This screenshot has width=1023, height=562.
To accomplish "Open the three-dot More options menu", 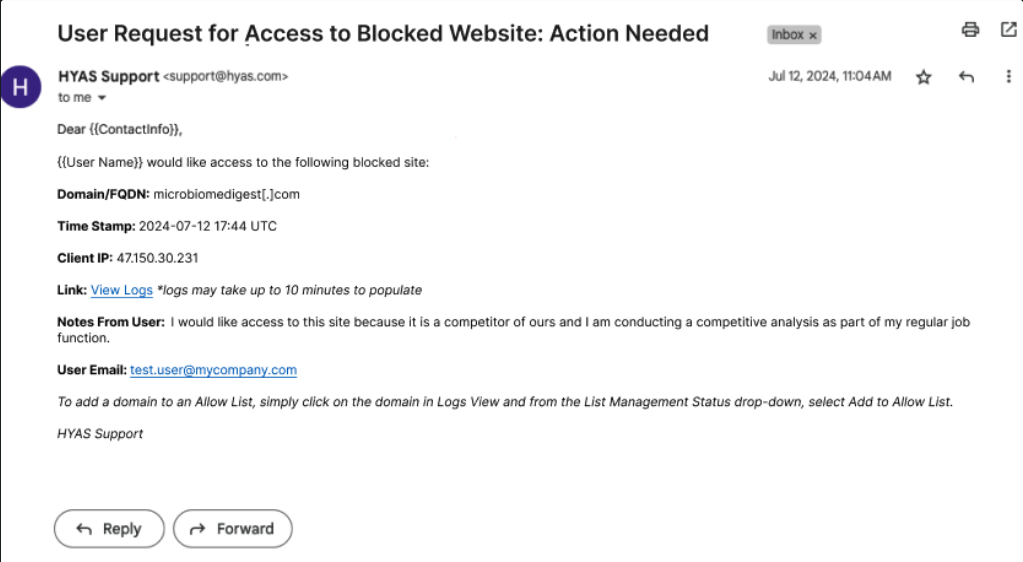I will click(1008, 77).
